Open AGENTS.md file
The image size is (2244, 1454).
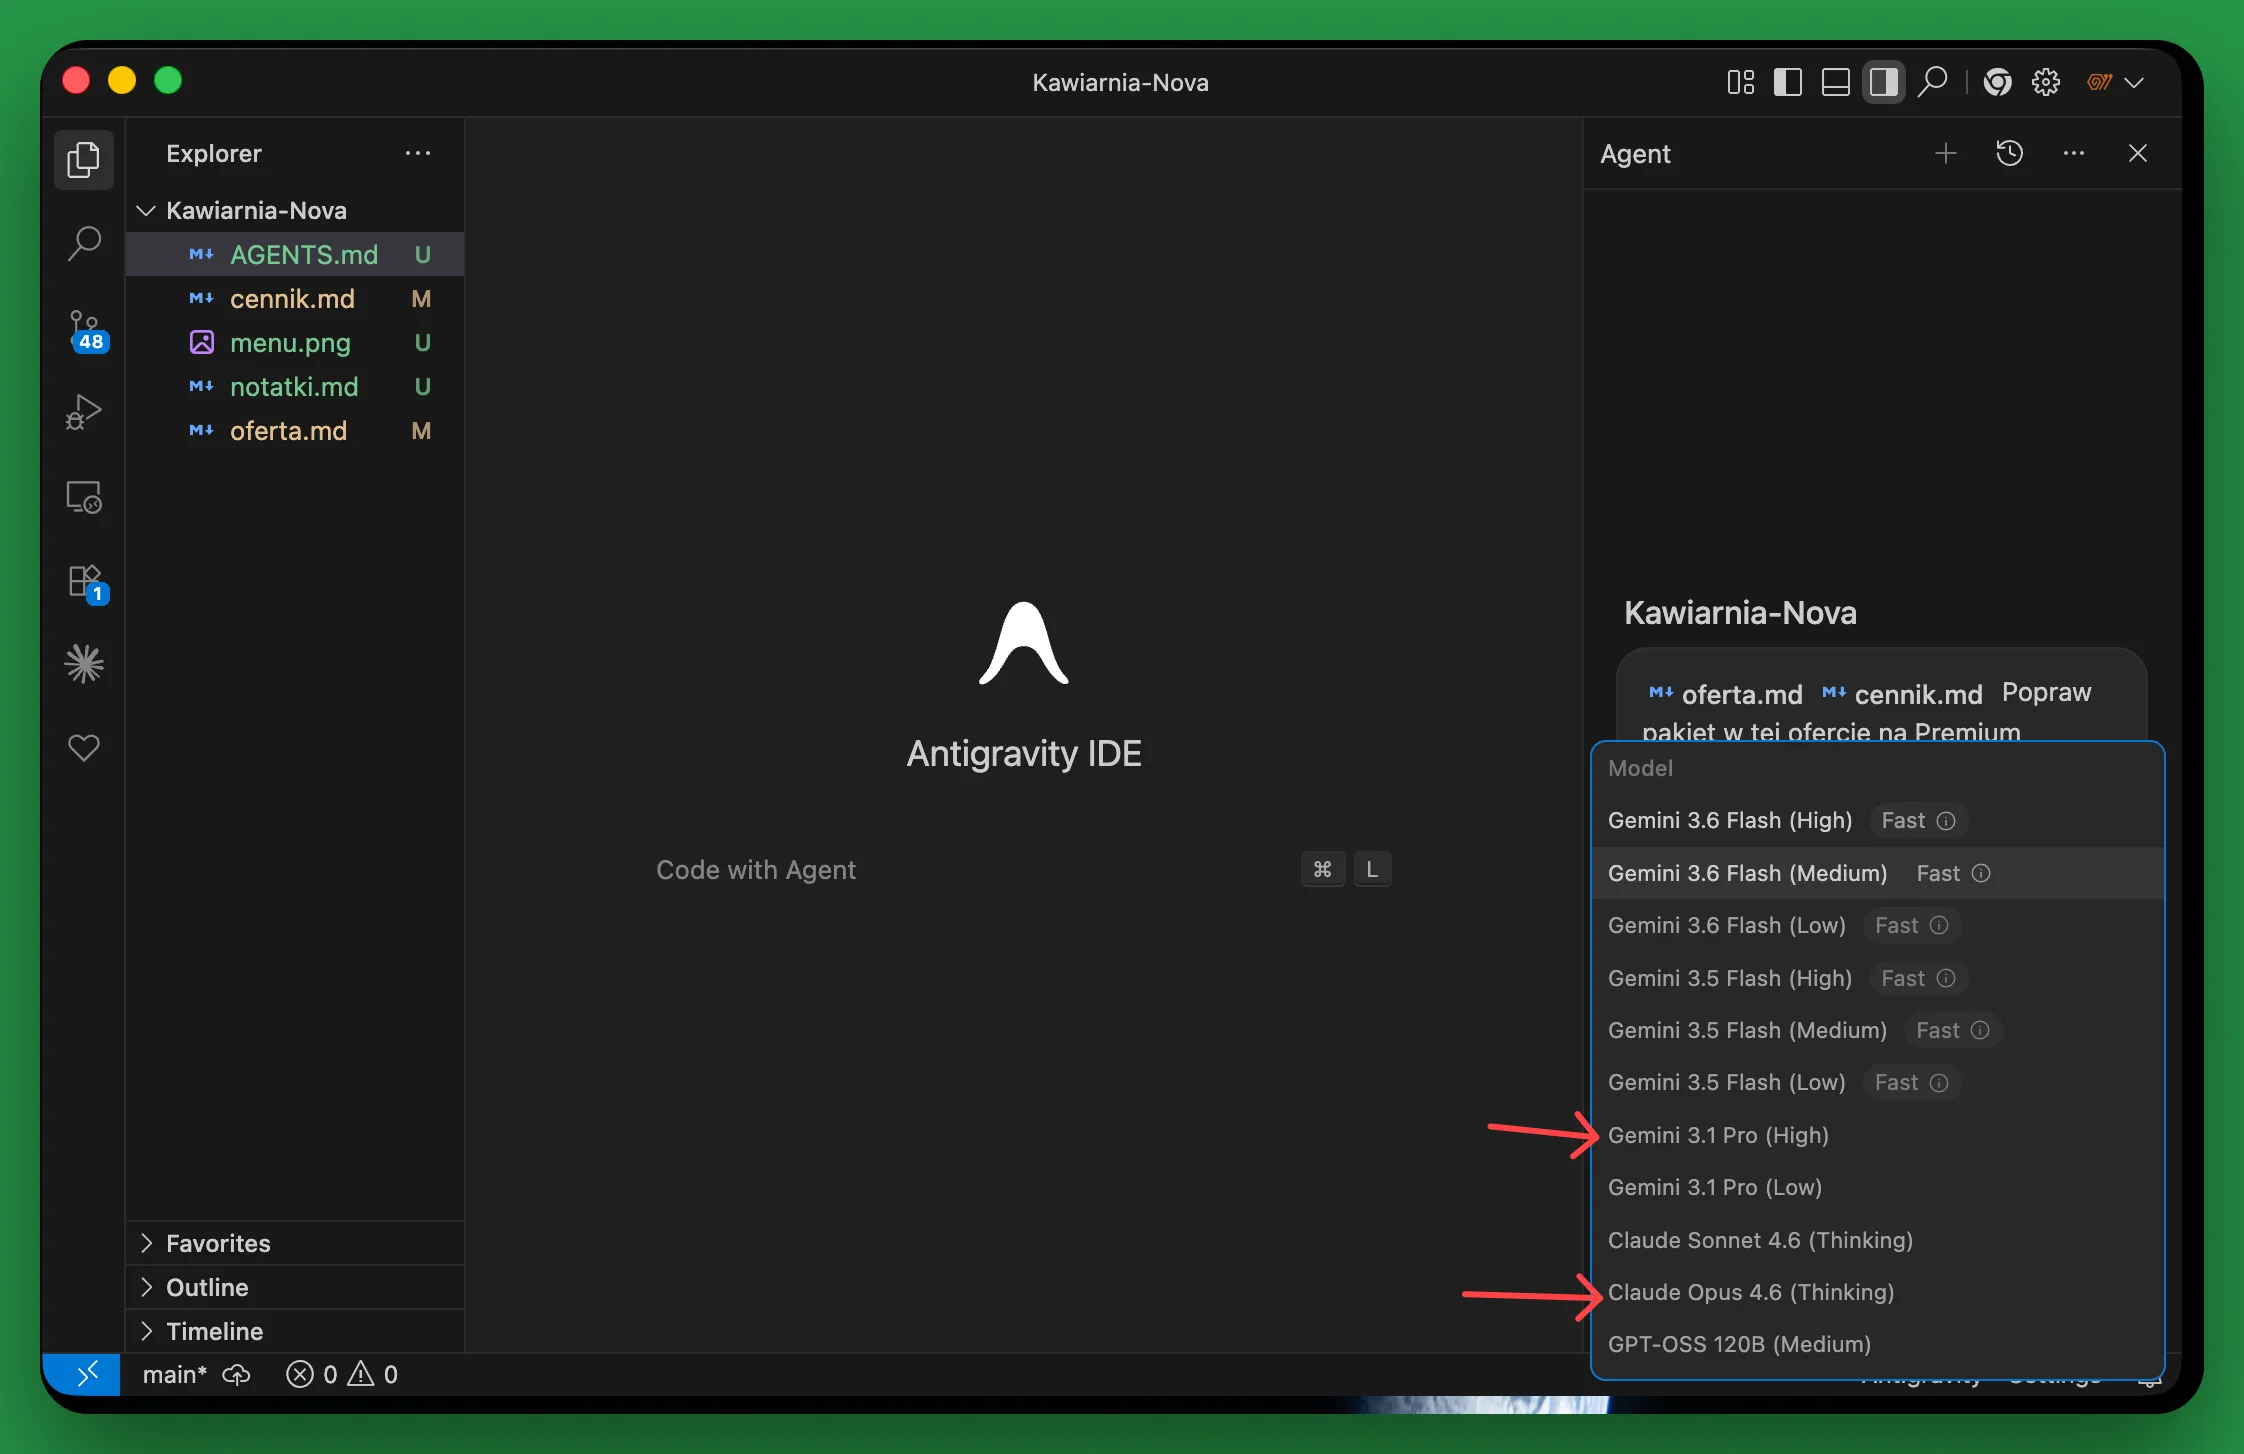point(295,254)
